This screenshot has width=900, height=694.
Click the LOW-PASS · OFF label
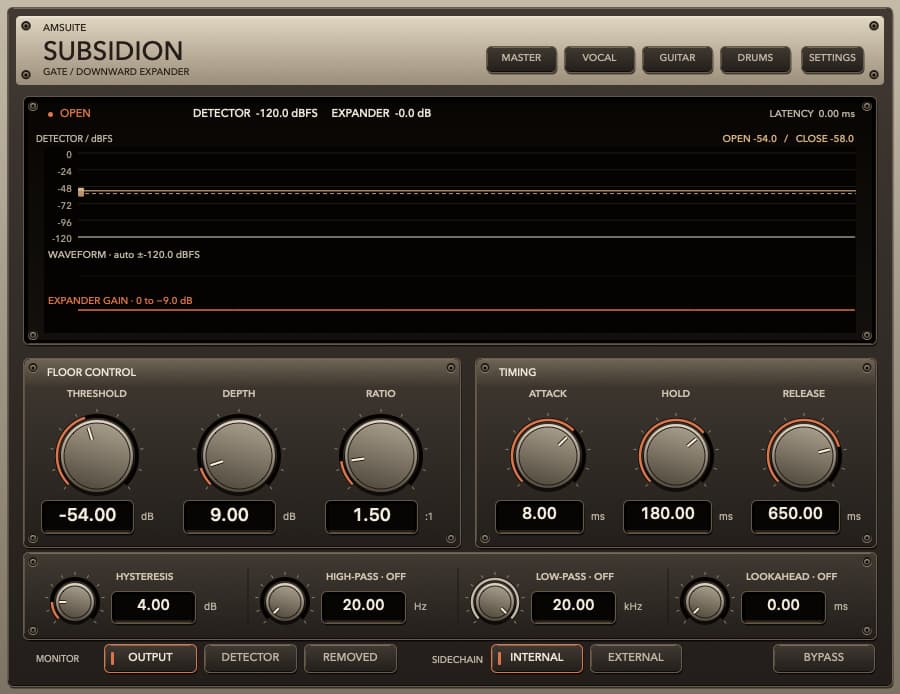[x=575, y=576]
